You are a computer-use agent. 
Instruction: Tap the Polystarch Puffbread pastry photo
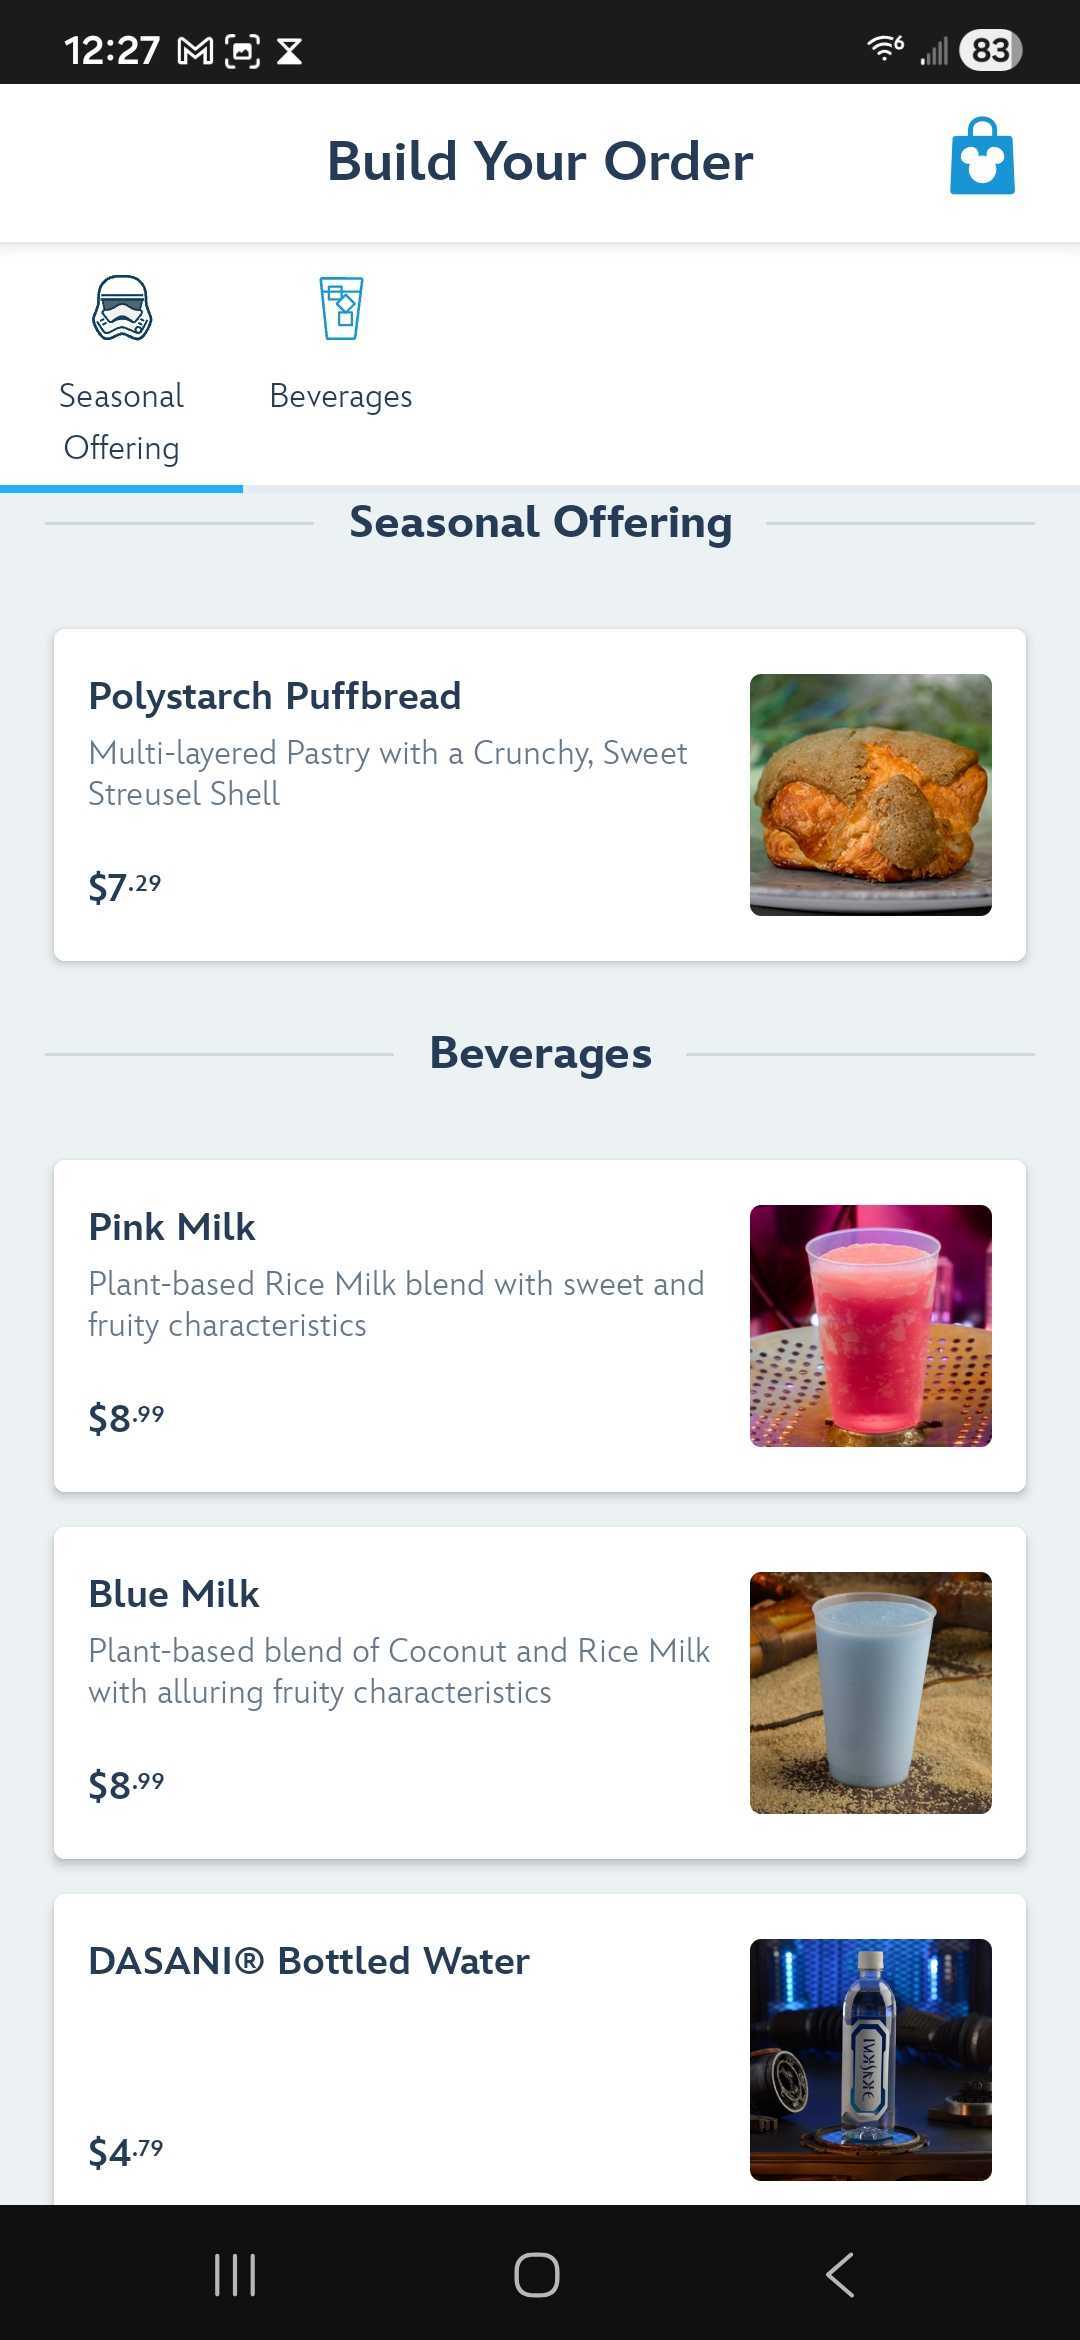click(x=871, y=795)
